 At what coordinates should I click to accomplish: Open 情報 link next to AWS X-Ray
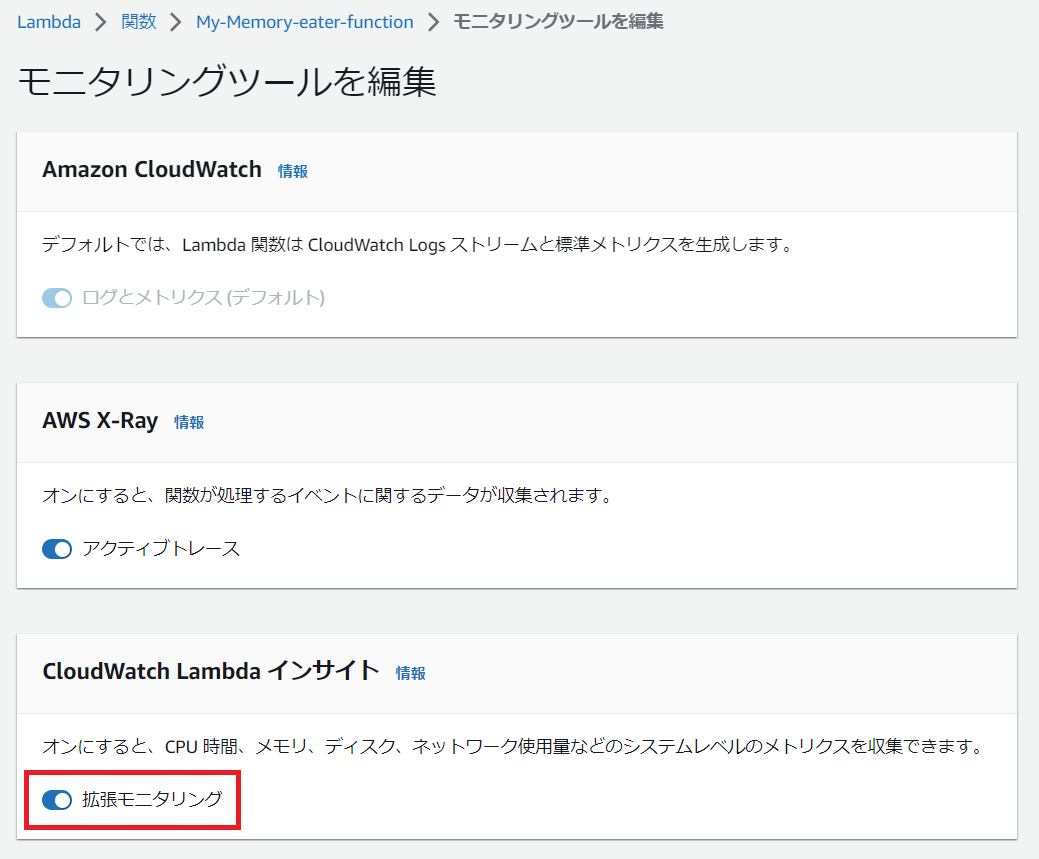click(189, 422)
